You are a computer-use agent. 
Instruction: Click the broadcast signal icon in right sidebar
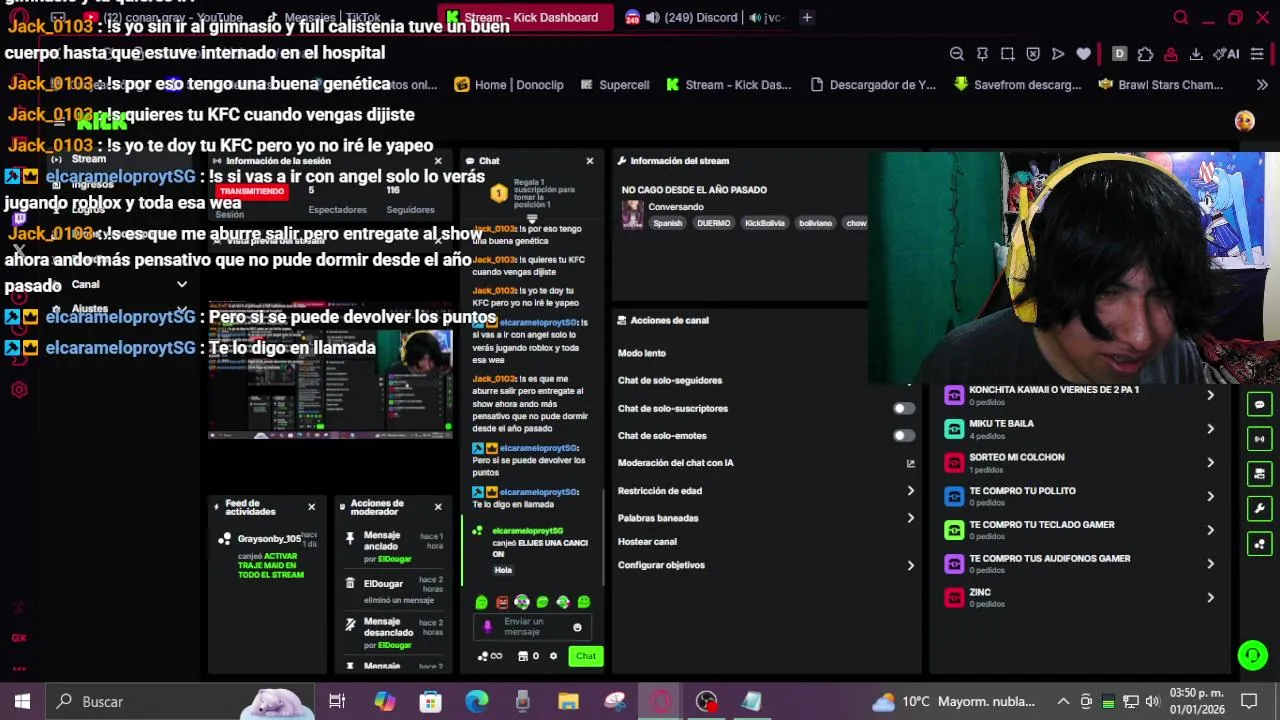click(x=1259, y=439)
